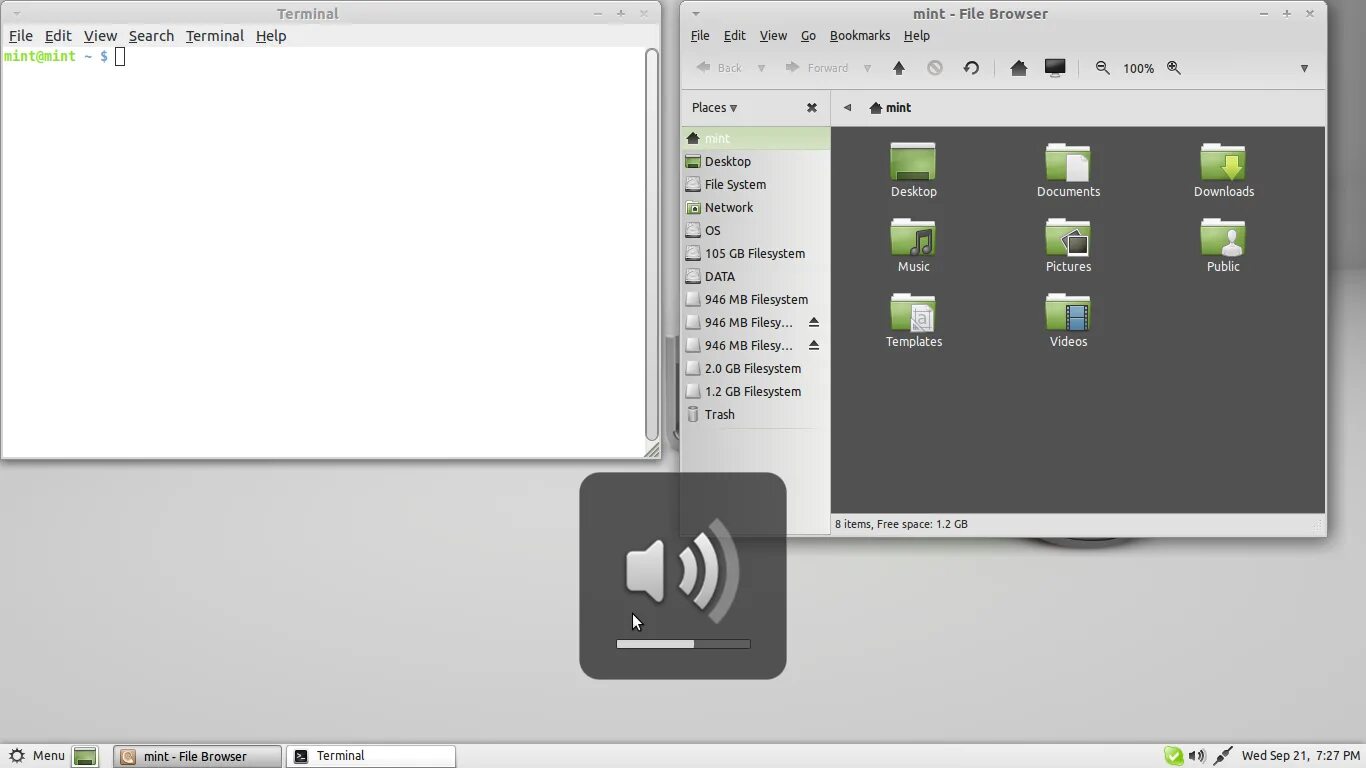Click the volume icon in system tray
Screen dimensions: 1366x768
[x=1197, y=756]
